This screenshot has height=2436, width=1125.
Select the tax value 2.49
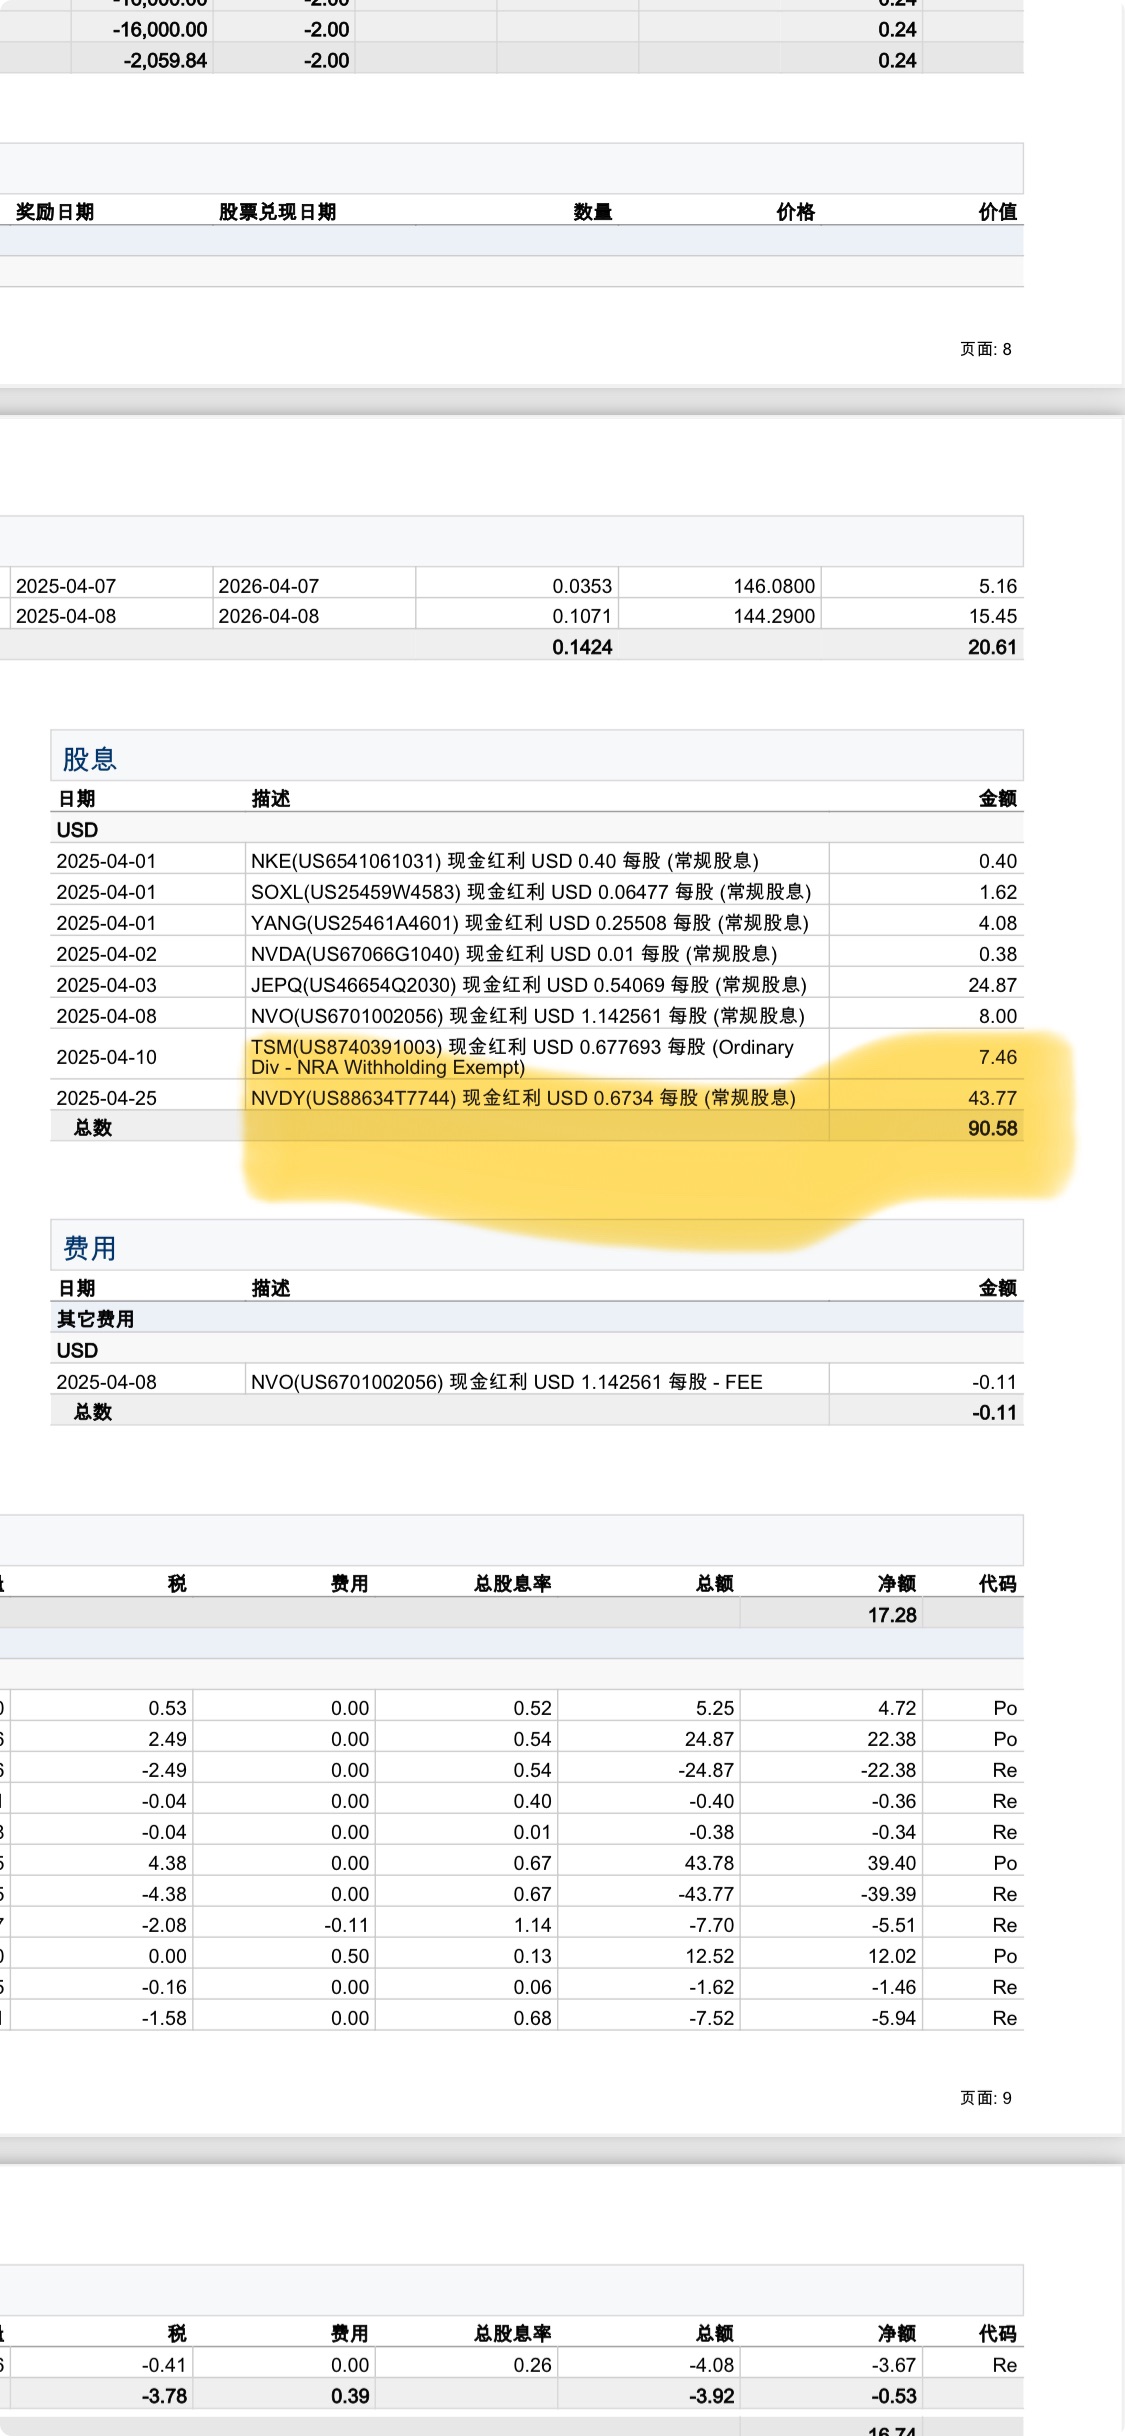167,1739
